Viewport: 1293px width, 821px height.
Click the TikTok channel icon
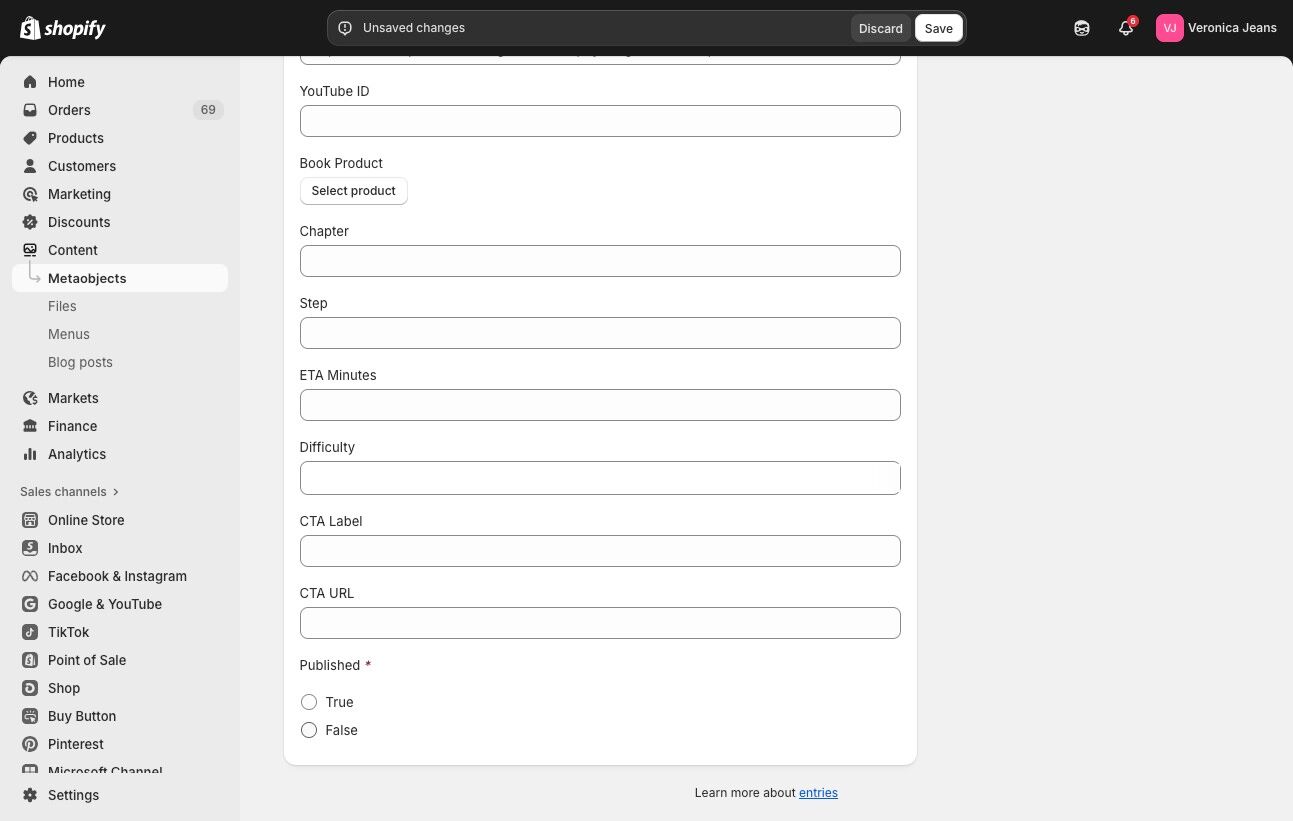(30, 632)
